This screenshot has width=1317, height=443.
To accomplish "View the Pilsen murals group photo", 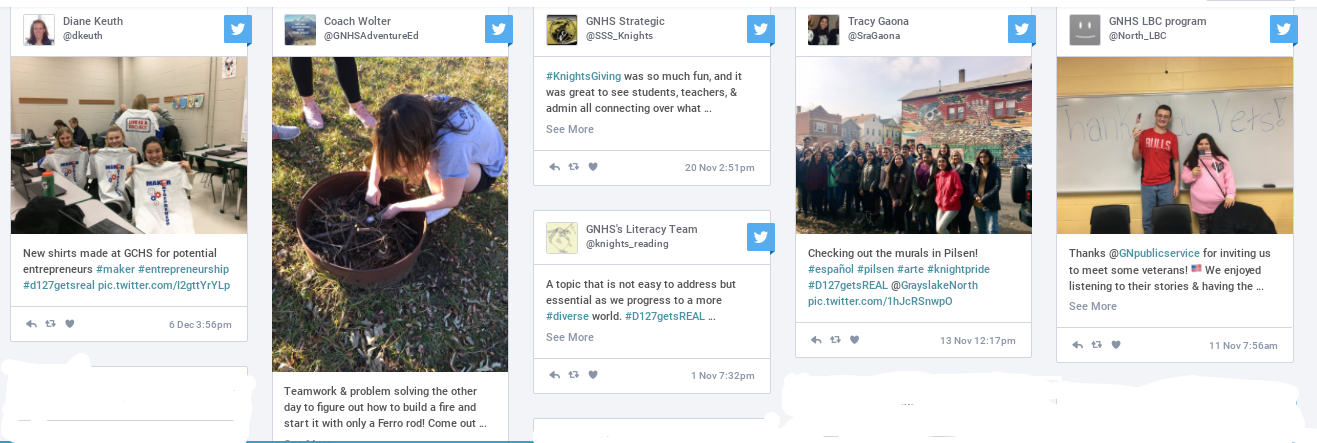I will tap(913, 145).
